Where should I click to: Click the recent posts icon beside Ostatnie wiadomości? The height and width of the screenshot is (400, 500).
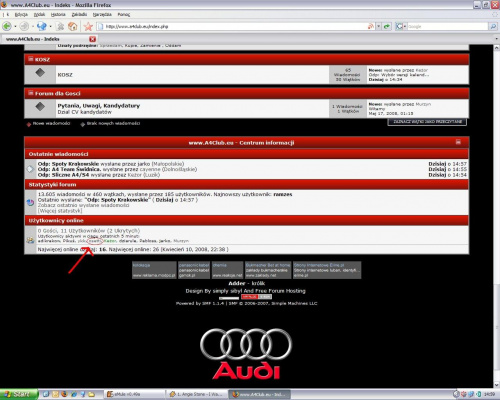pos(30,169)
